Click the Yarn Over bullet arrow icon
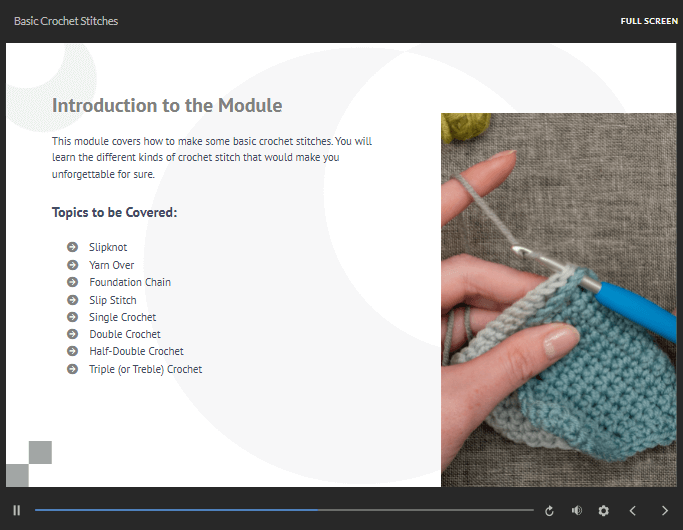This screenshot has width=683, height=530. coord(72,265)
